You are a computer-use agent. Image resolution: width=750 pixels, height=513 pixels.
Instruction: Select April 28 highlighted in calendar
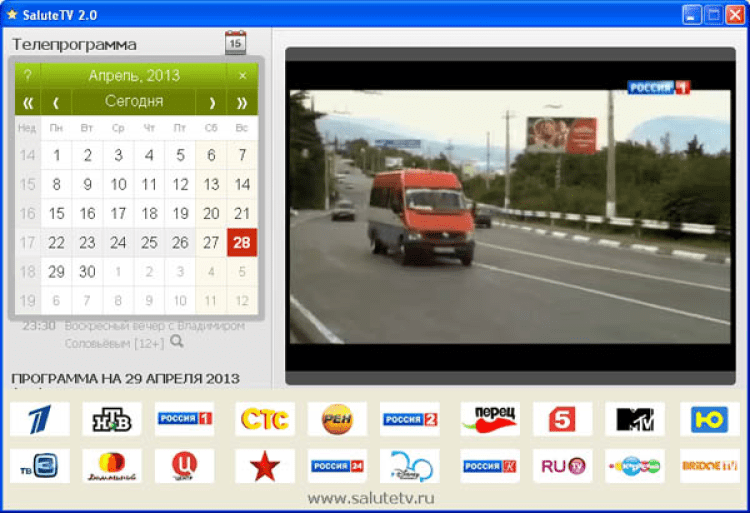coord(242,242)
